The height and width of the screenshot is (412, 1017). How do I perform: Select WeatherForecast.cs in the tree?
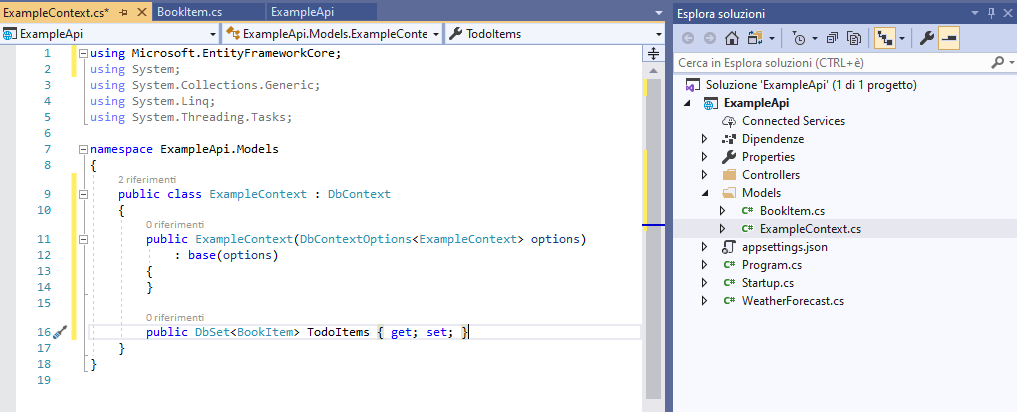click(793, 301)
